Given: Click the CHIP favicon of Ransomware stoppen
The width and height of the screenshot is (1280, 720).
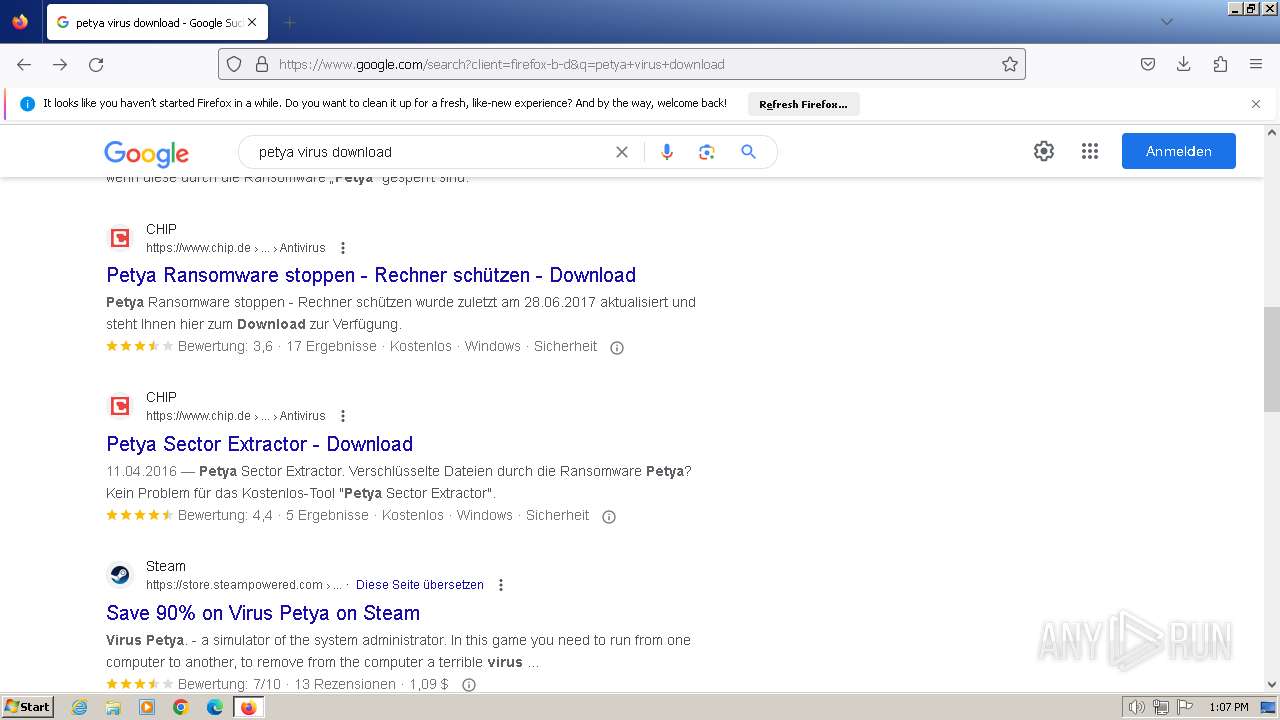Looking at the screenshot, I should pyautogui.click(x=120, y=238).
